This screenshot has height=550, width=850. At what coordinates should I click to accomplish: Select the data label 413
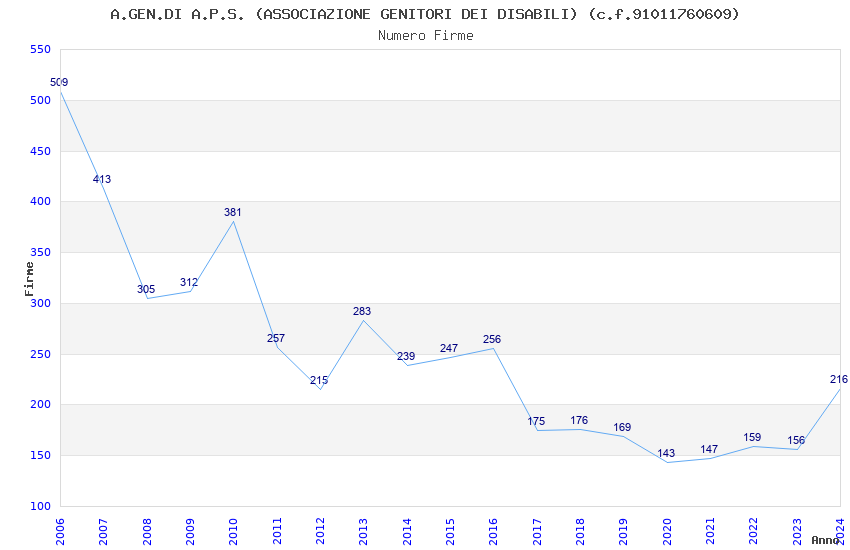click(x=102, y=179)
